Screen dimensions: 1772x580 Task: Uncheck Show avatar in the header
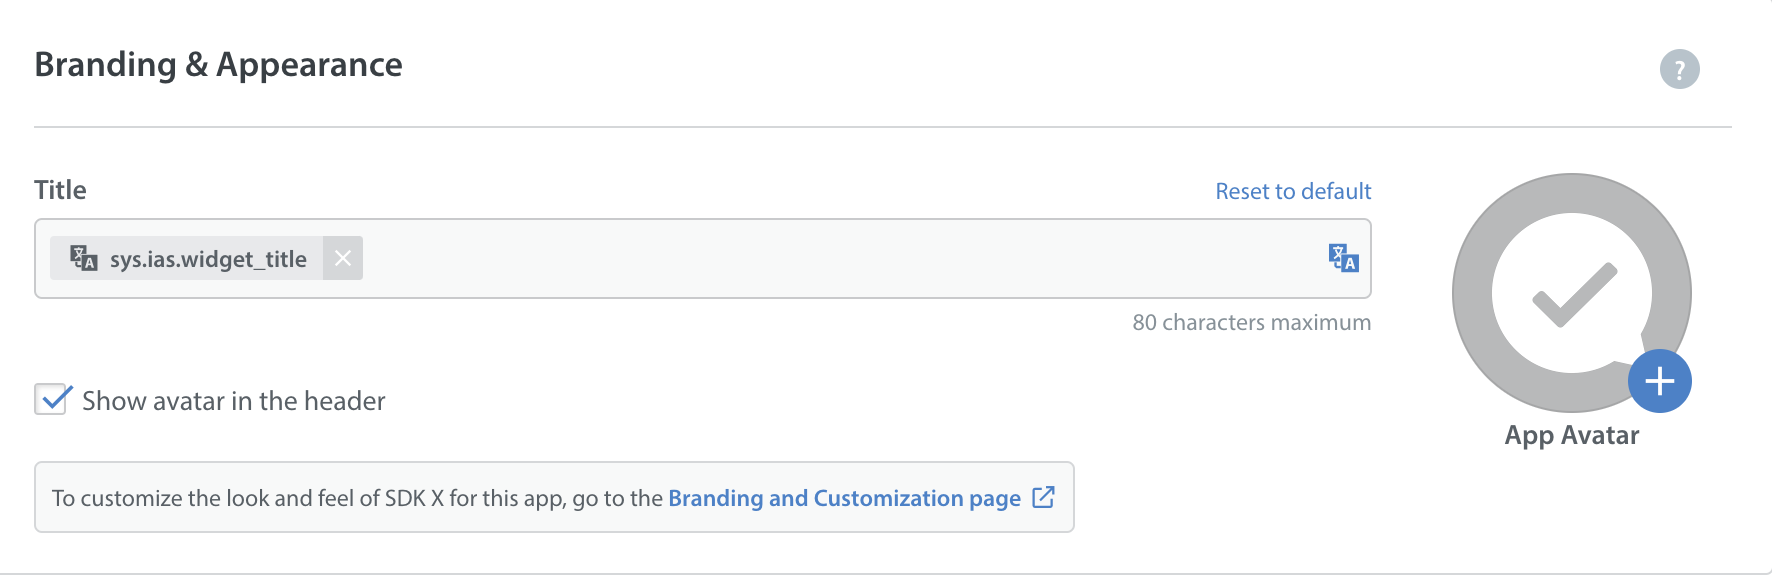coord(51,399)
